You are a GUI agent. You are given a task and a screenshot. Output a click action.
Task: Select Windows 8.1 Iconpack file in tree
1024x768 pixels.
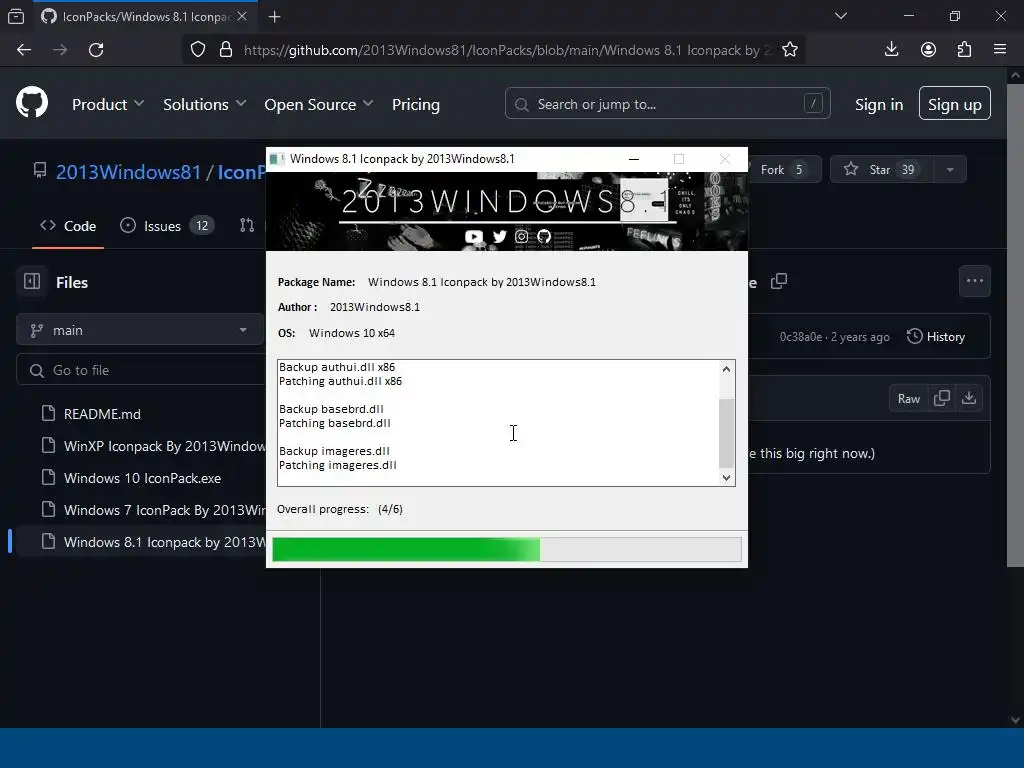click(x=165, y=542)
